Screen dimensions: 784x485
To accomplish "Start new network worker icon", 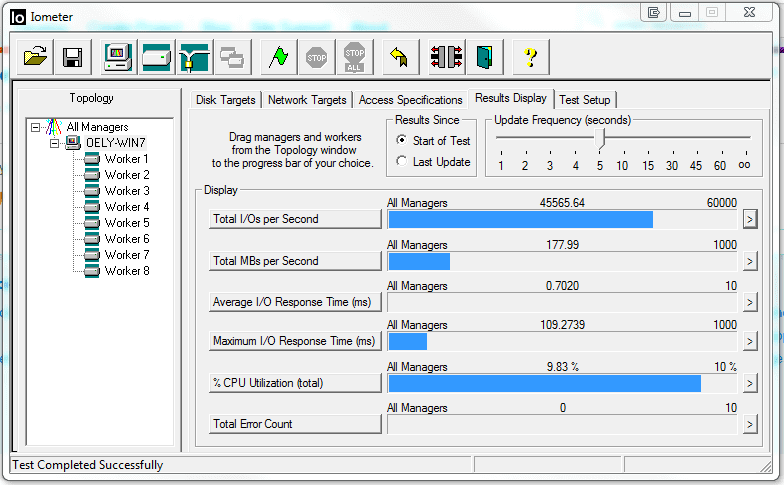I will [194, 57].
